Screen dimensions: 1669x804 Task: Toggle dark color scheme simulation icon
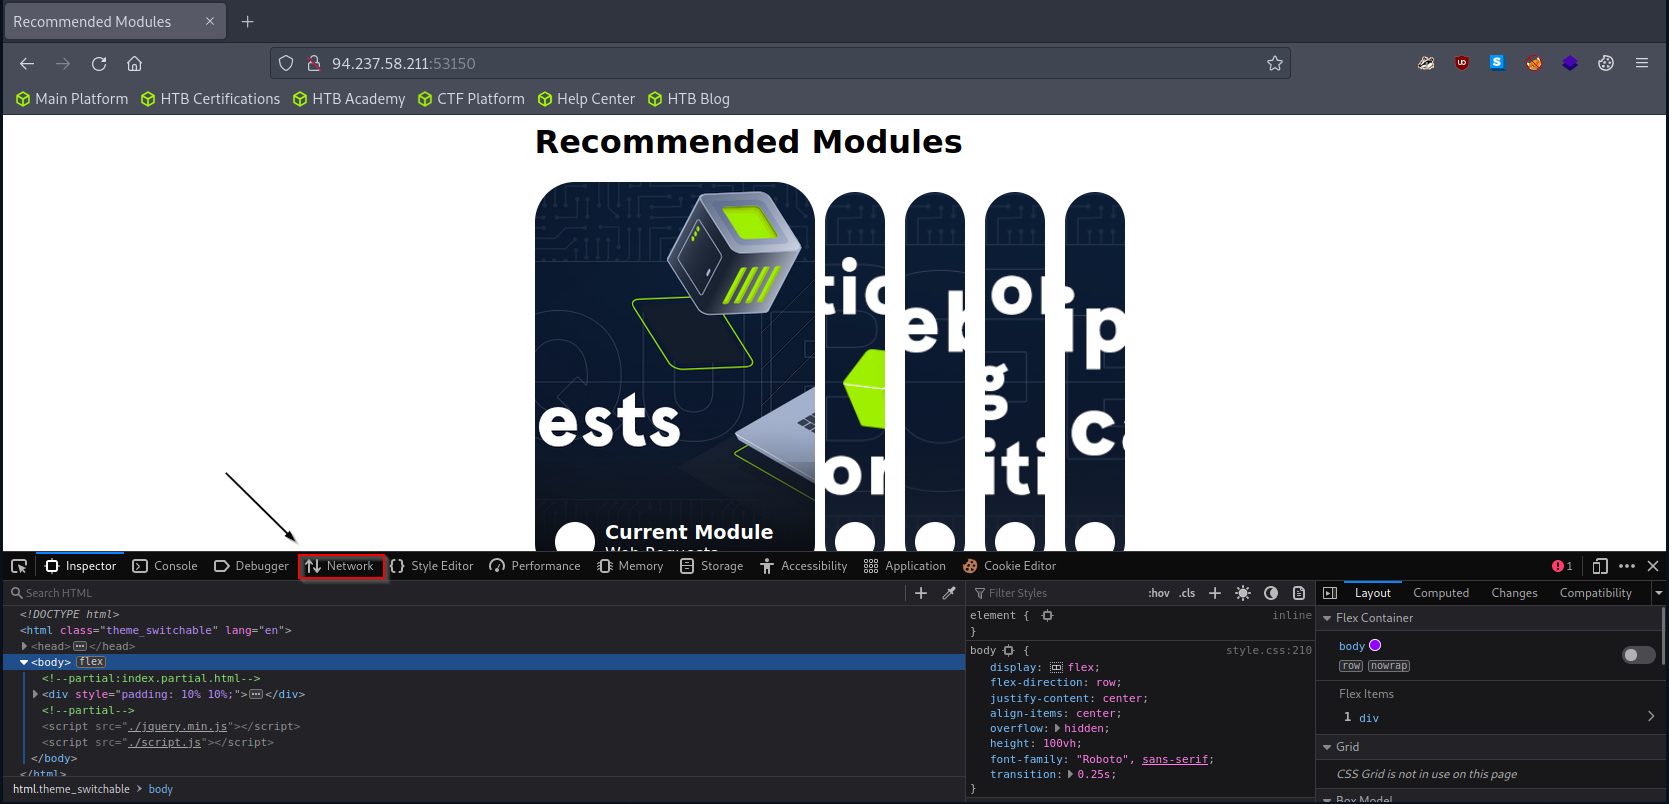tap(1271, 593)
